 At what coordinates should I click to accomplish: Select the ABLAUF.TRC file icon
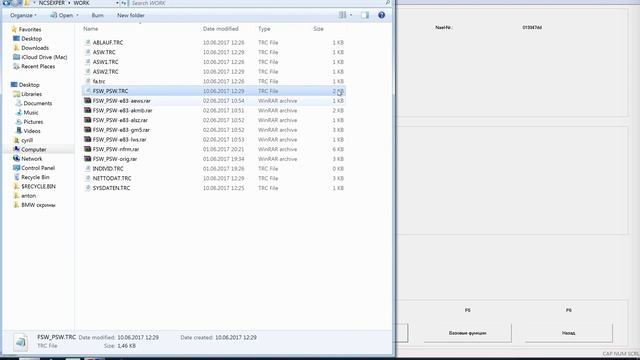tap(87, 42)
